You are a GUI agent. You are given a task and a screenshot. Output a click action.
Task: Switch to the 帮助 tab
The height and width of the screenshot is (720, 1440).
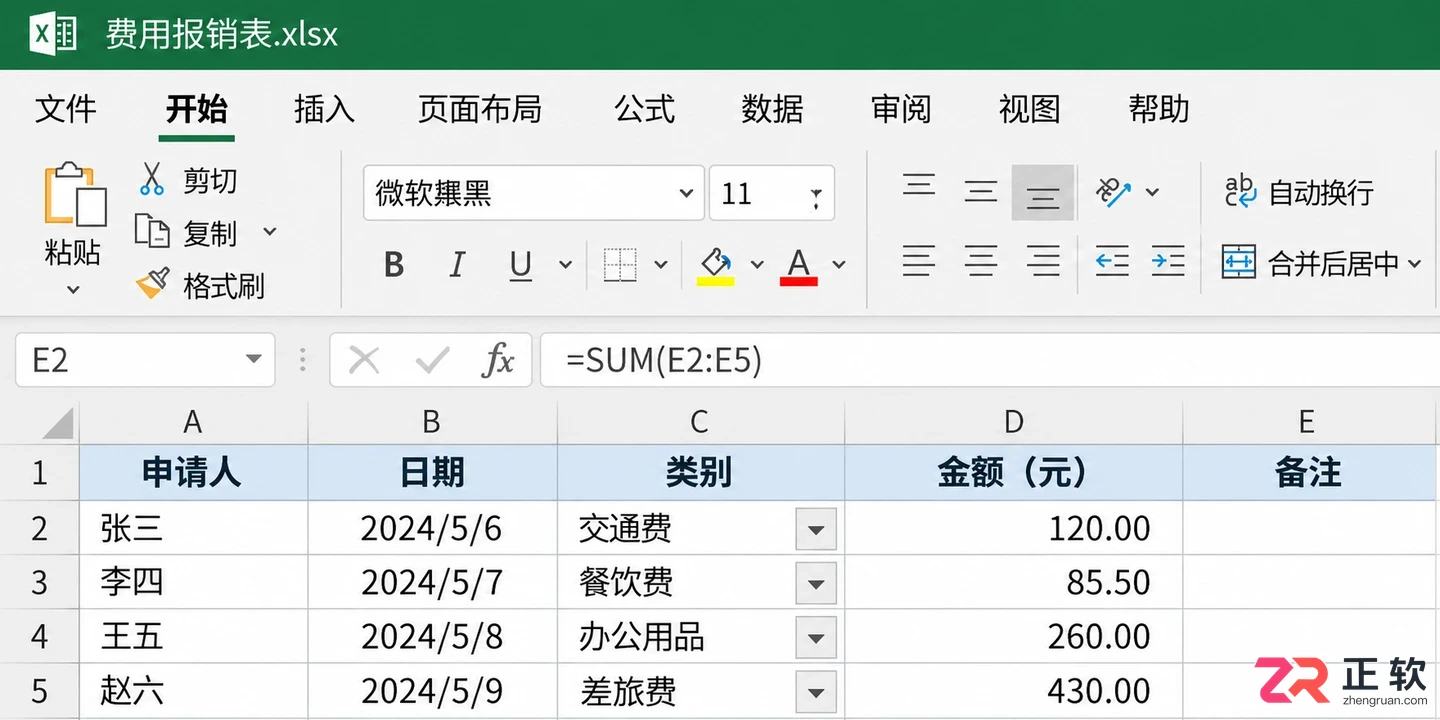click(1159, 108)
